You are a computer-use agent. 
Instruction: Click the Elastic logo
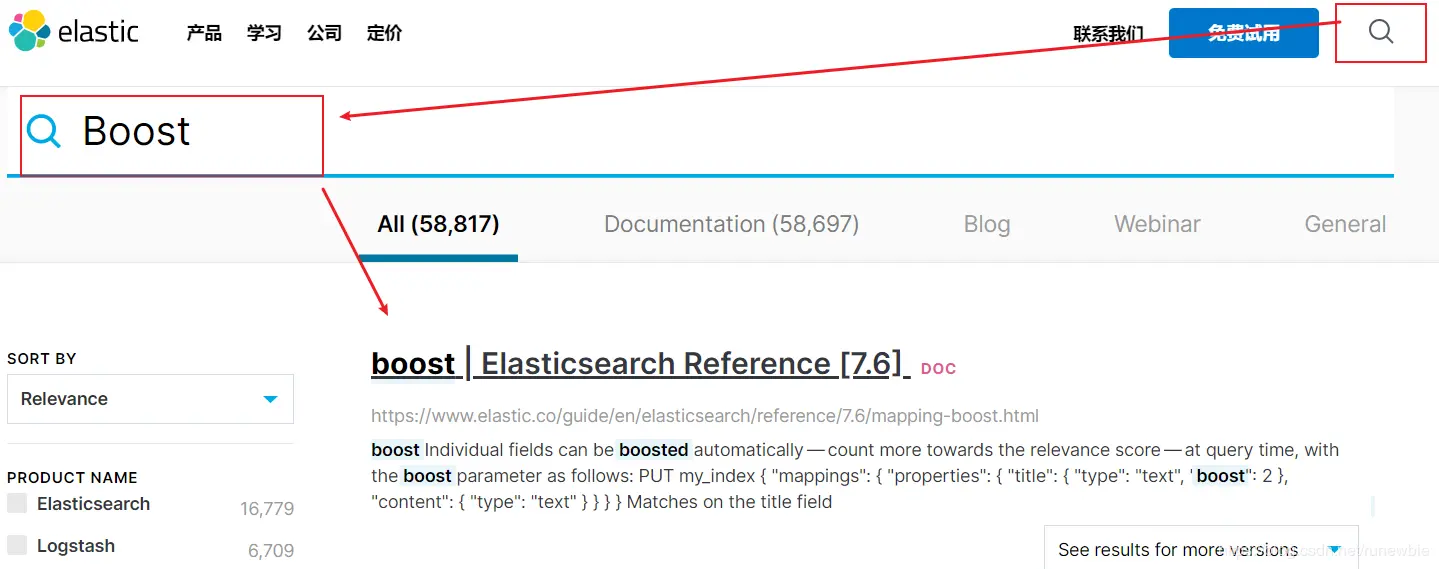click(73, 32)
